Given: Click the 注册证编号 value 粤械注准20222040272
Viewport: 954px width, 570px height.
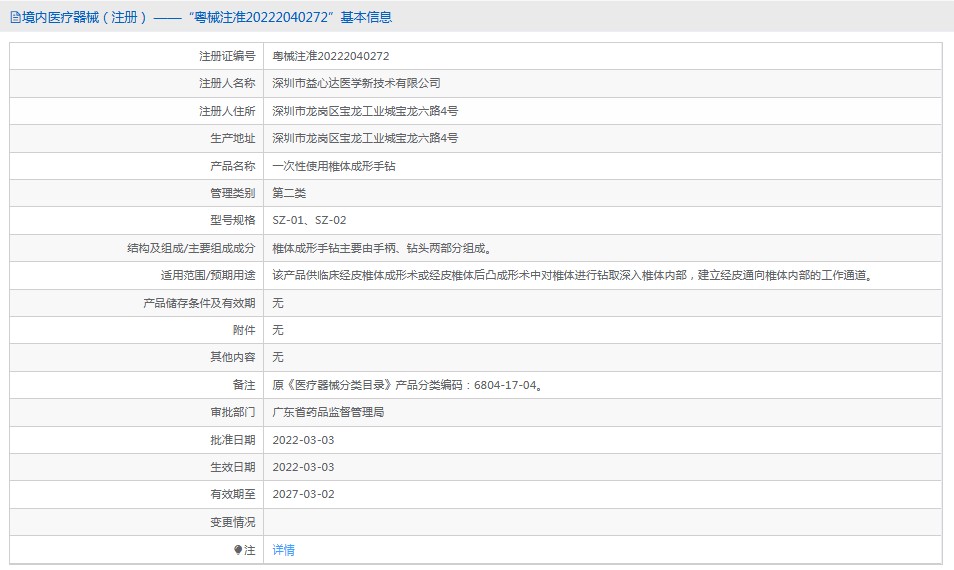Looking at the screenshot, I should 330,56.
